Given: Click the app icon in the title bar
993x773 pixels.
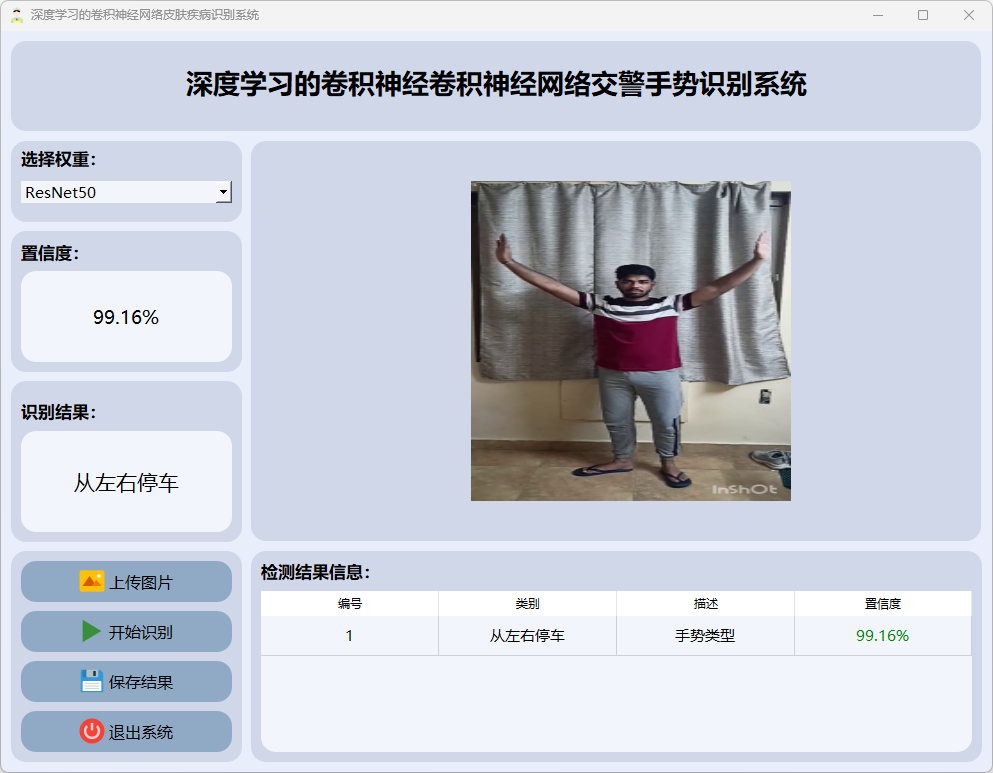Looking at the screenshot, I should pyautogui.click(x=16, y=15).
